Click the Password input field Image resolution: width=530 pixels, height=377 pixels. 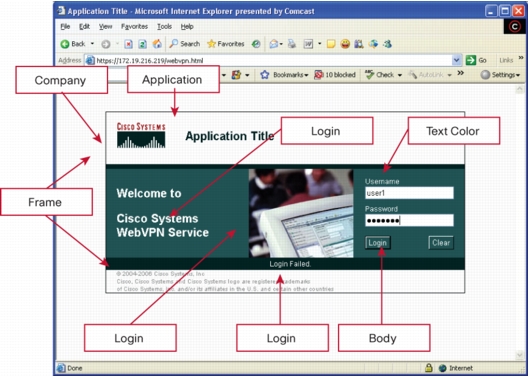coord(409,220)
